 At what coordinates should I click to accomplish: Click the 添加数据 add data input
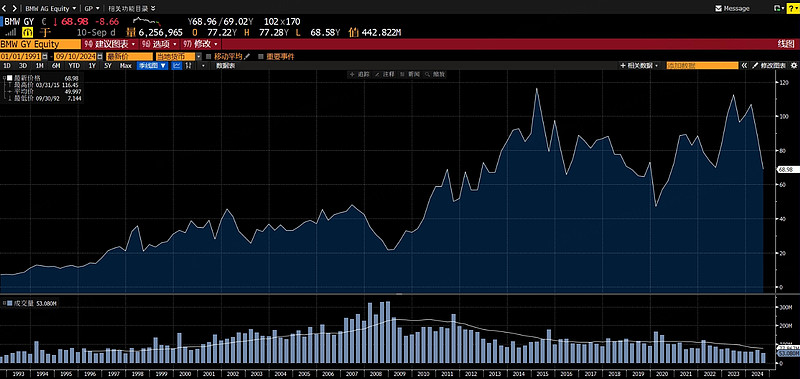click(x=702, y=65)
